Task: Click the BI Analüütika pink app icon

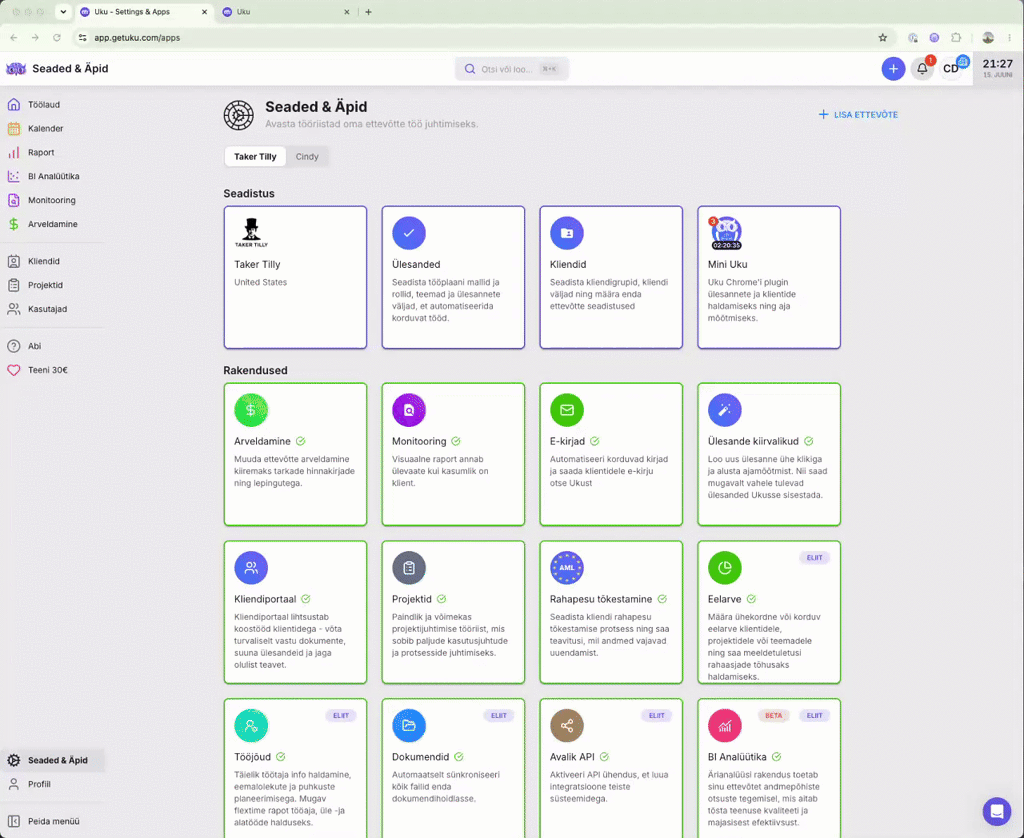Action: [725, 726]
